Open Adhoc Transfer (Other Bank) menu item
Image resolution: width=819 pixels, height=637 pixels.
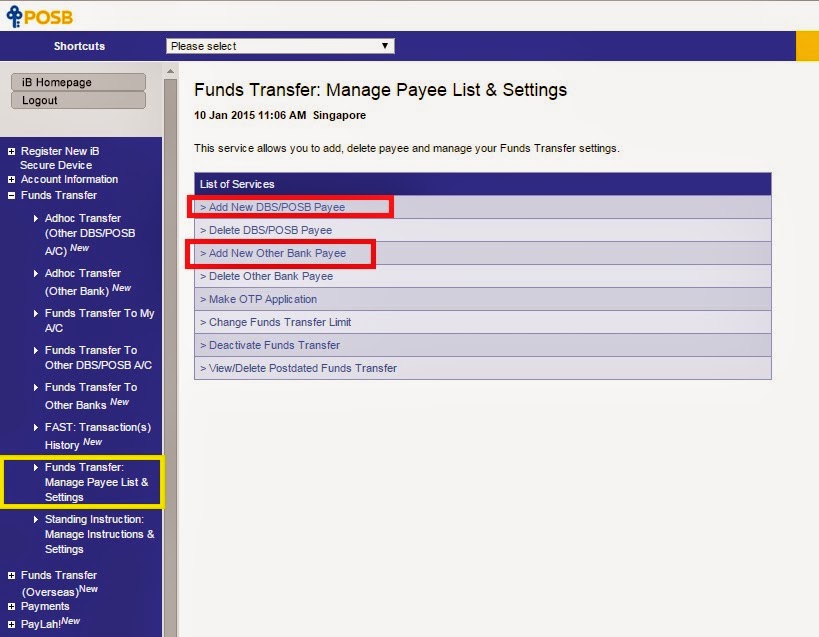(88, 282)
